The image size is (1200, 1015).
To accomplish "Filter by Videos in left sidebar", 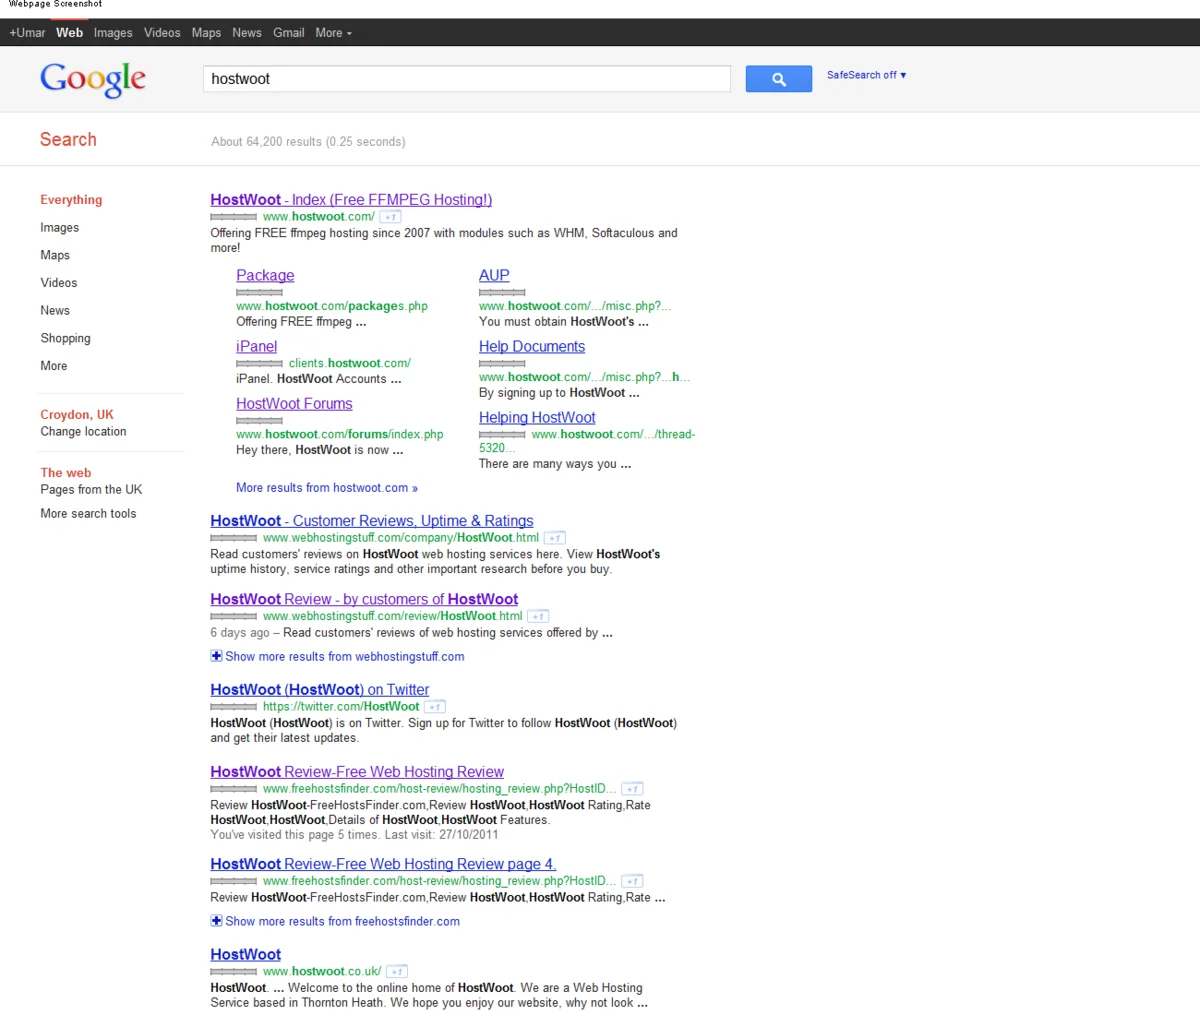I will point(58,283).
